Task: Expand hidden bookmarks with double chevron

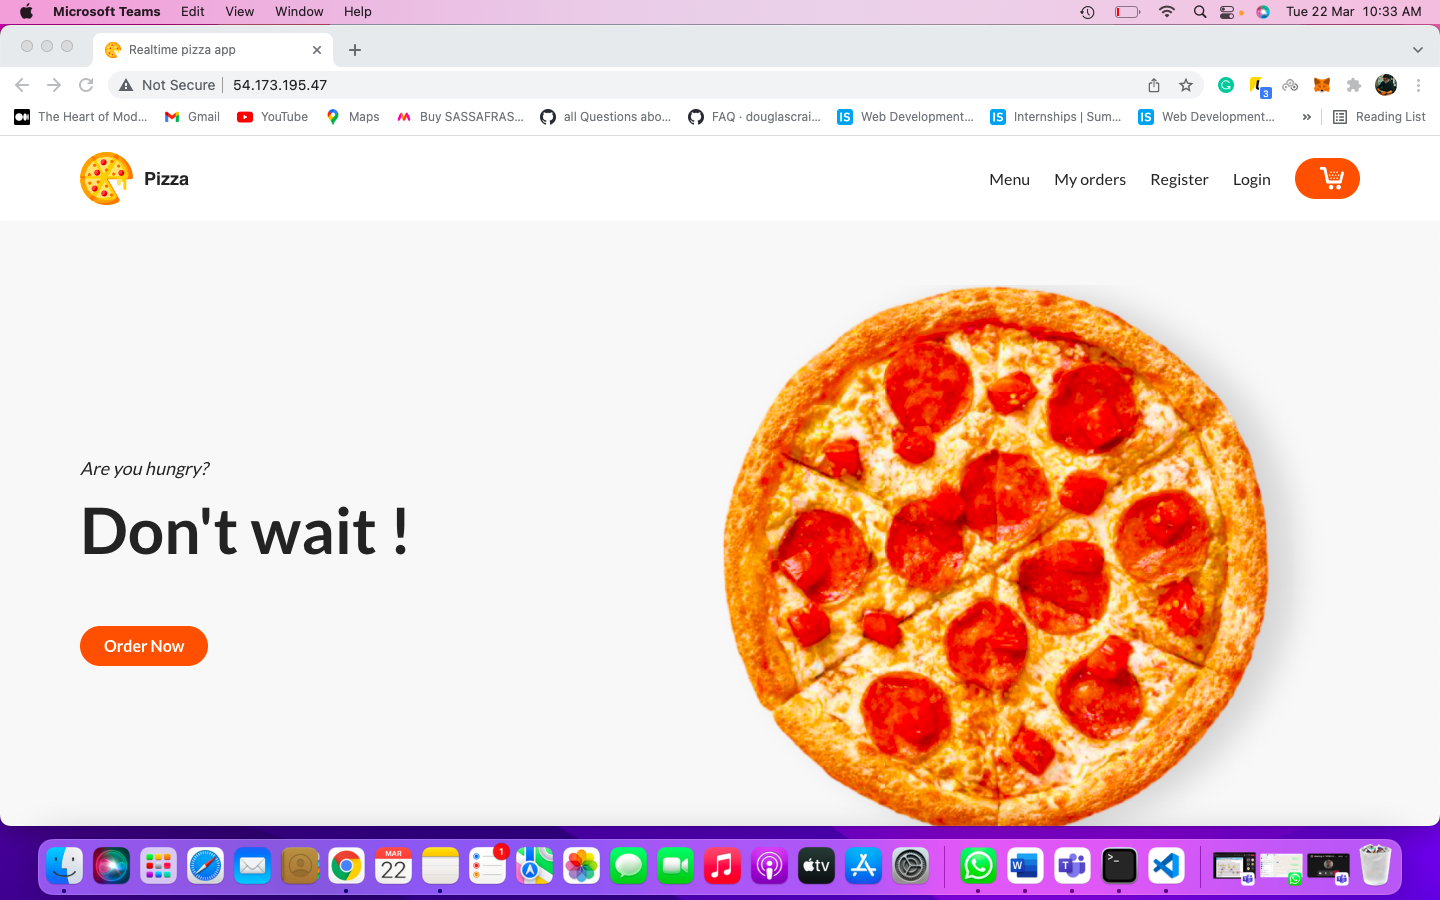Action: tap(1306, 117)
